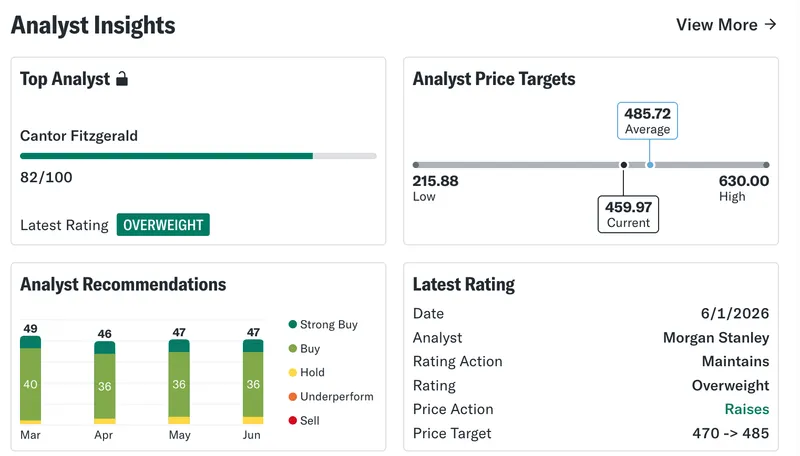Open the View More link

pyautogui.click(x=726, y=24)
